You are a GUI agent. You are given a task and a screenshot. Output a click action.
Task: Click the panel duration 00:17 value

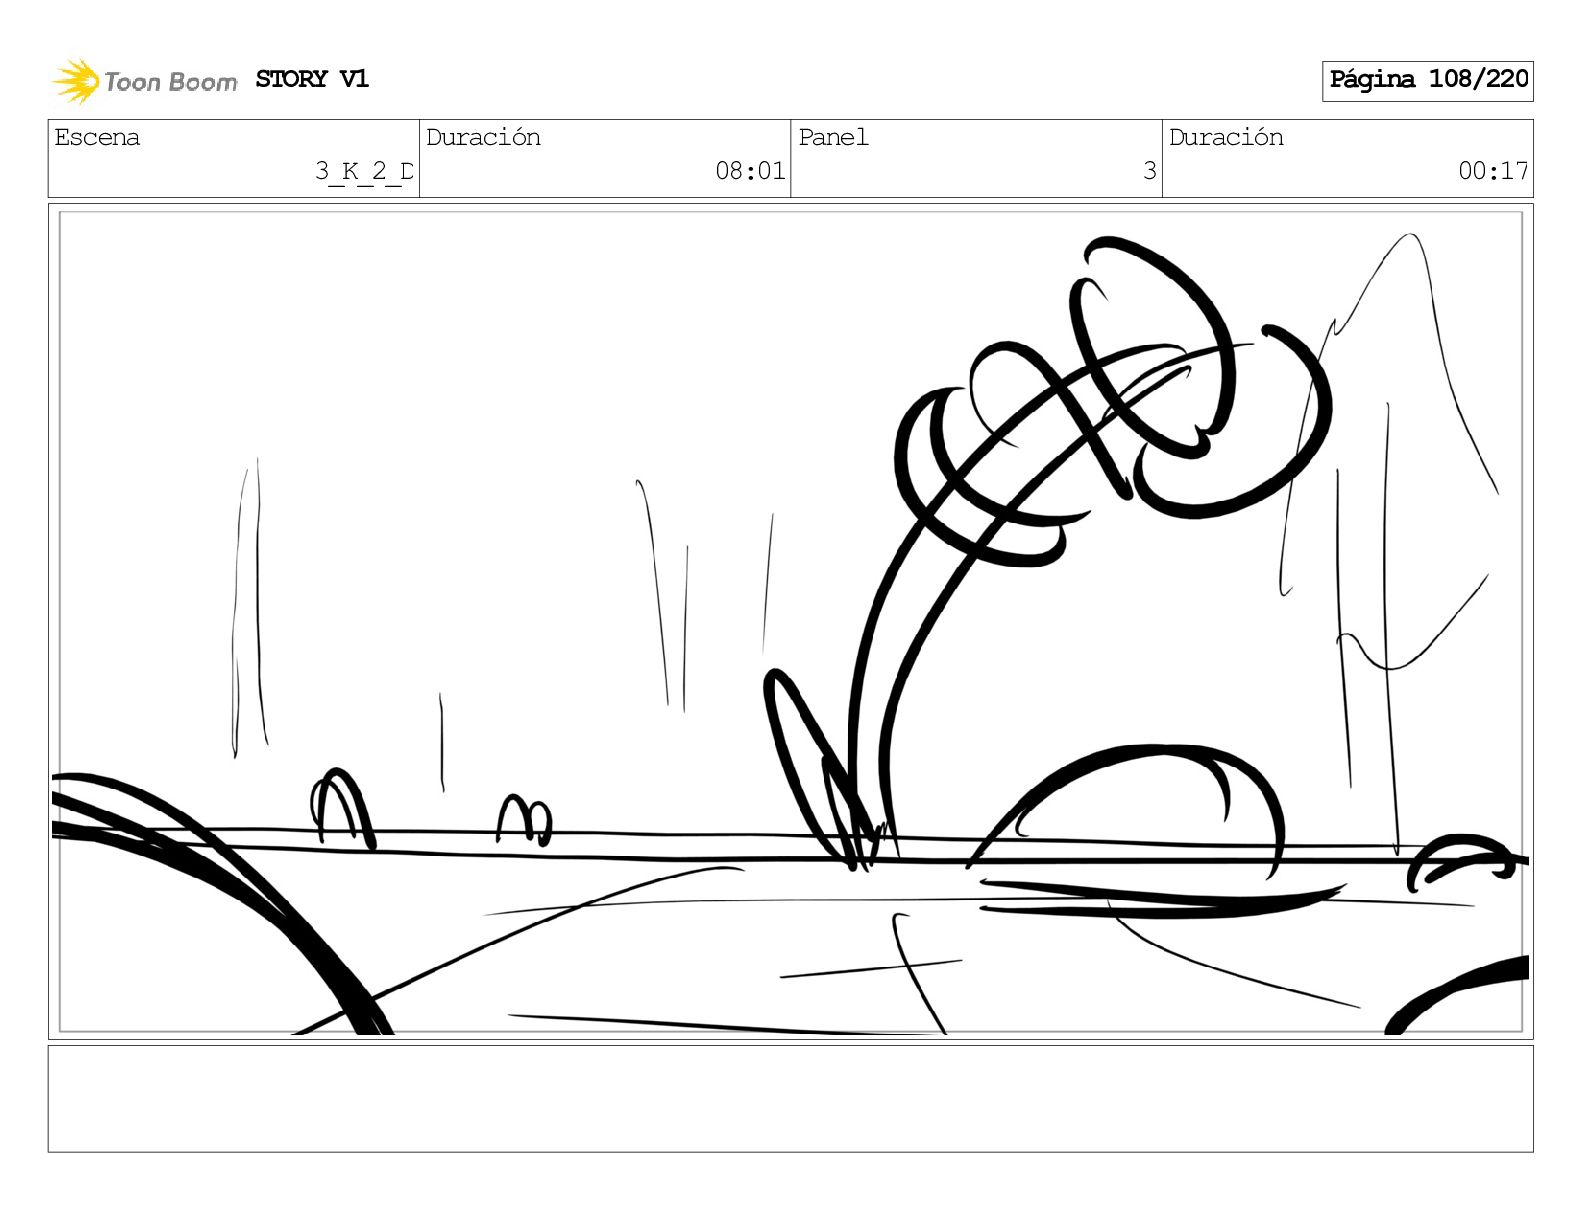click(1493, 171)
